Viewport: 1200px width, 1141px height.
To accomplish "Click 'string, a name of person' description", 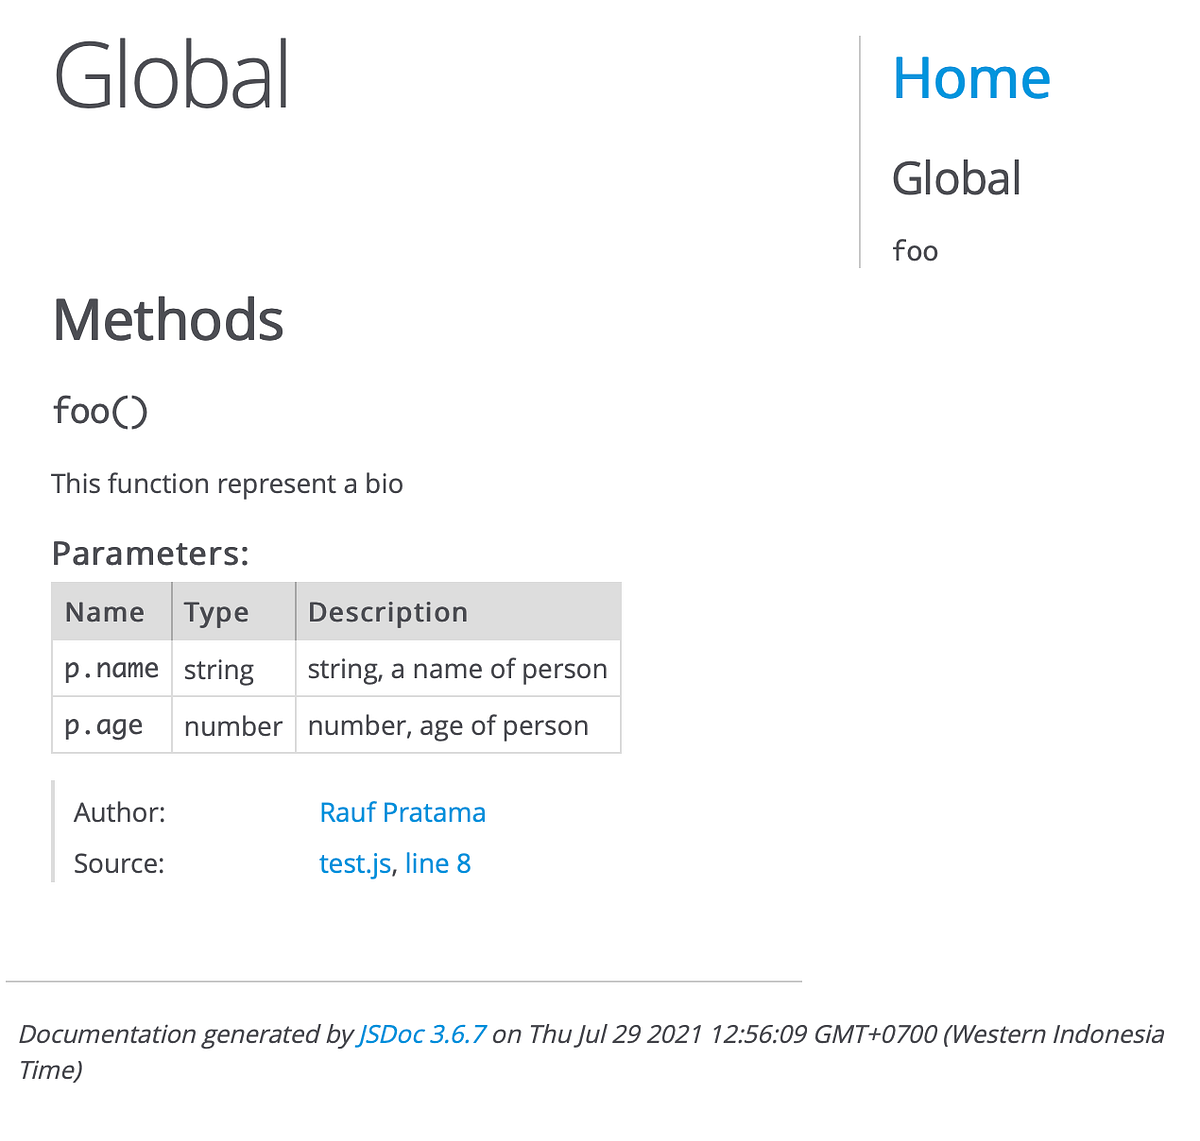I will tap(458, 668).
